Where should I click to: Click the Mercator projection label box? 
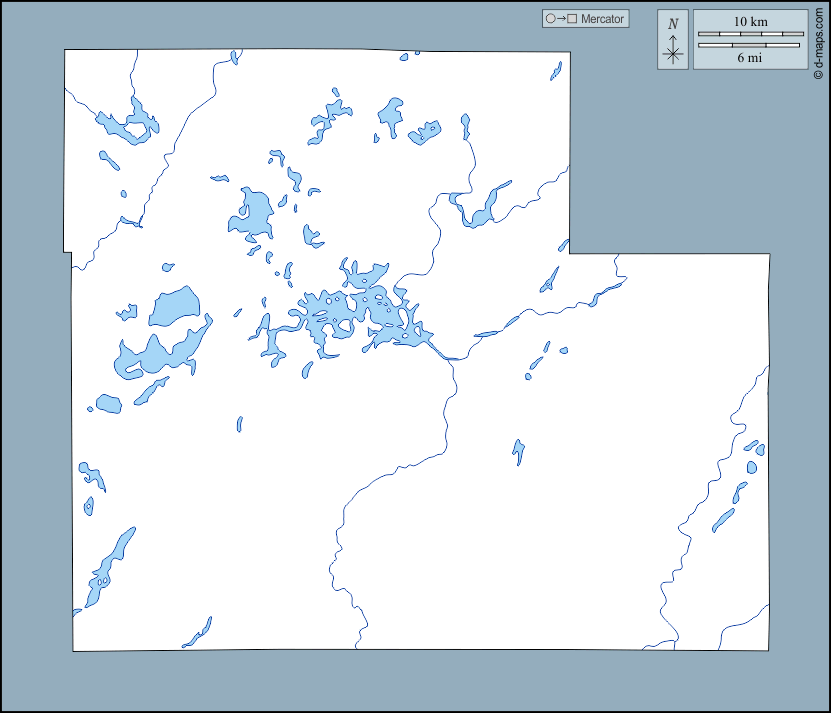[x=585, y=19]
